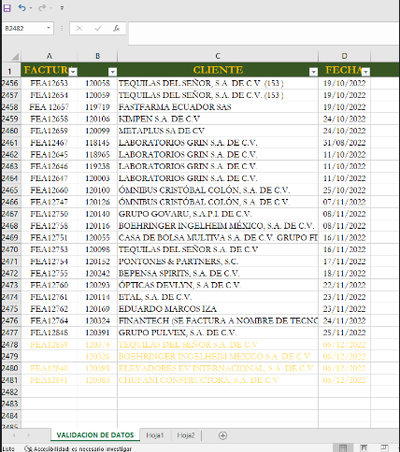Click cell CHUFANI CONSTRUCTORA, S.A. DE C.V
Screen dimensions: 400x452
pos(218,380)
